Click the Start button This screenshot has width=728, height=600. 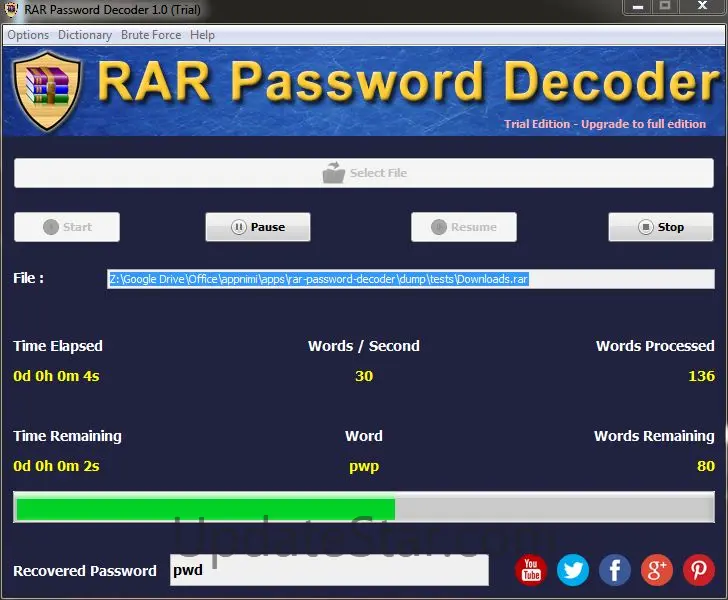point(67,227)
